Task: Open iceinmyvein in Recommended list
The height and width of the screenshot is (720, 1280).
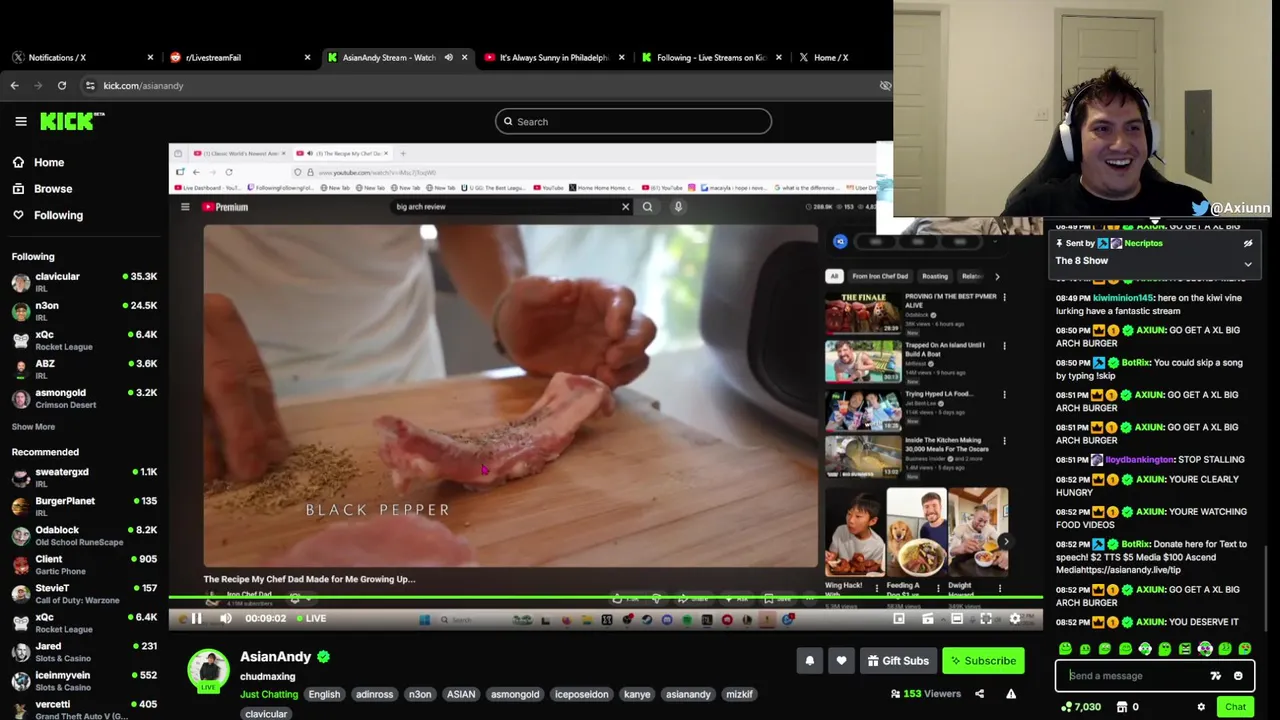Action: pyautogui.click(x=84, y=680)
